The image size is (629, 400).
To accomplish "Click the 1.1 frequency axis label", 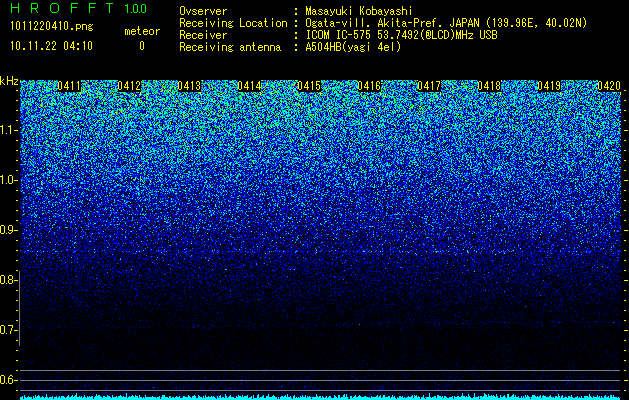I will (8, 130).
